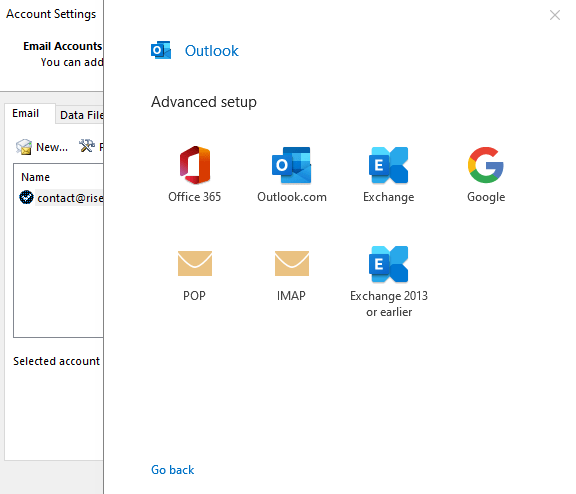Pick the Exchange account icon
The height and width of the screenshot is (494, 576).
pyautogui.click(x=389, y=165)
